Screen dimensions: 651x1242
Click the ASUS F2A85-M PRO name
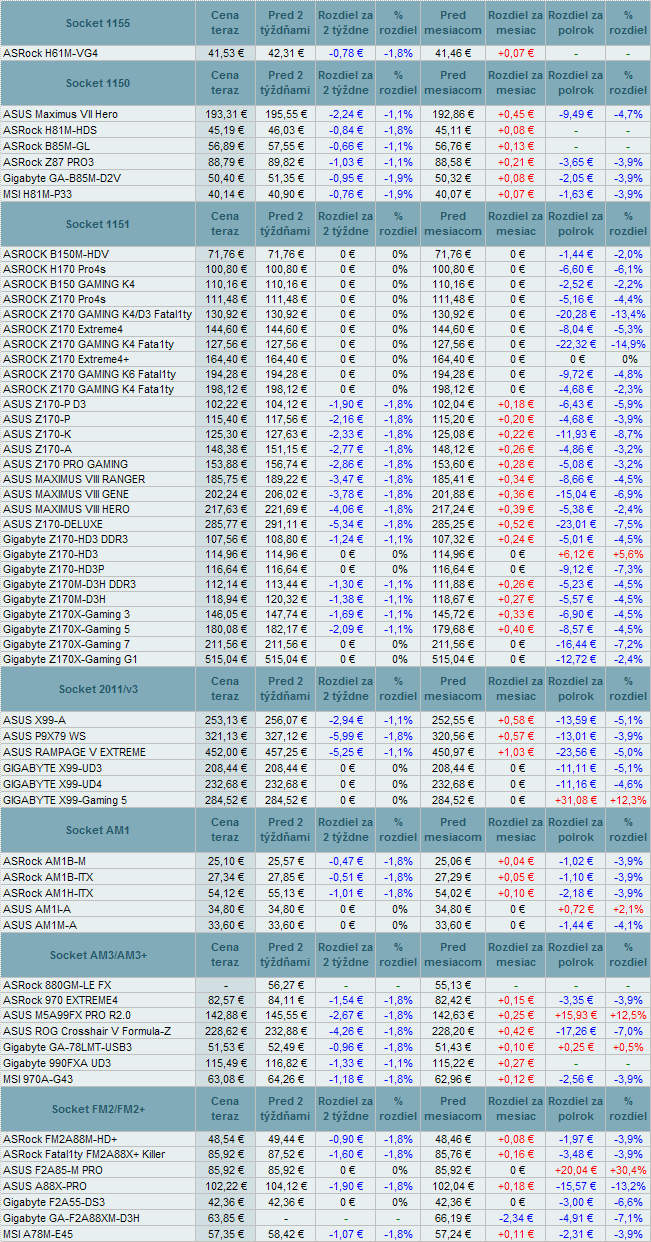coord(53,1169)
